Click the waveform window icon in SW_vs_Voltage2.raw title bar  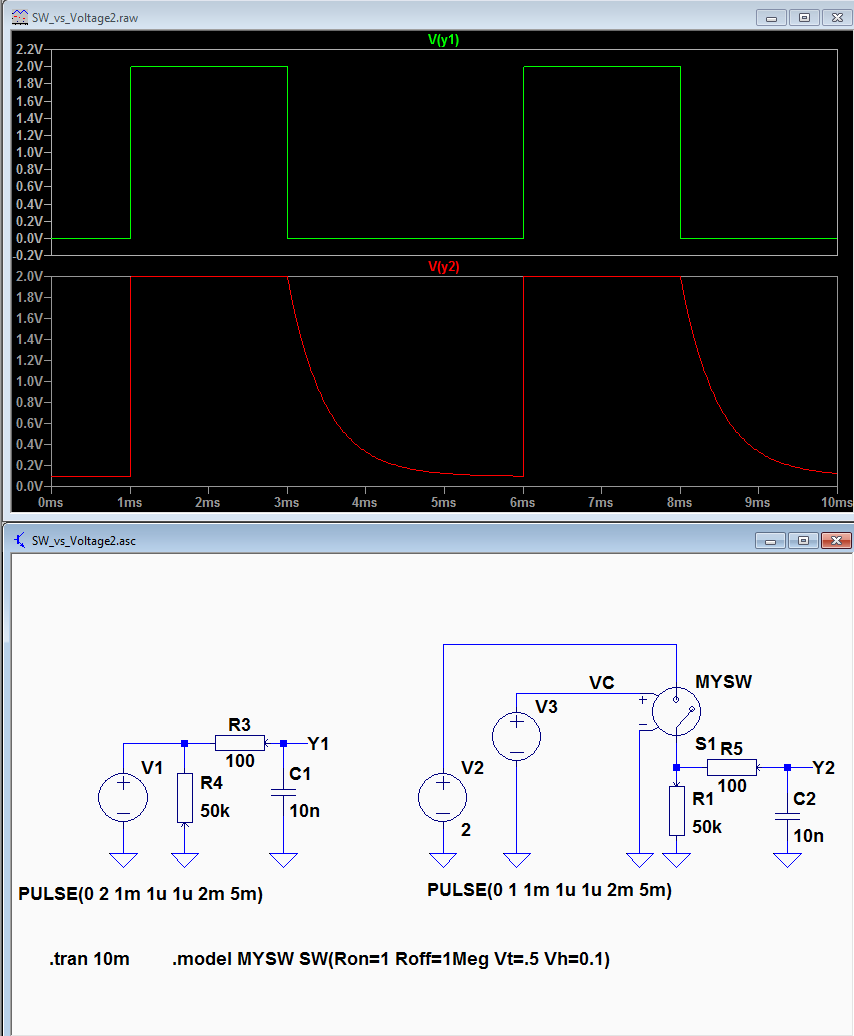[20, 18]
